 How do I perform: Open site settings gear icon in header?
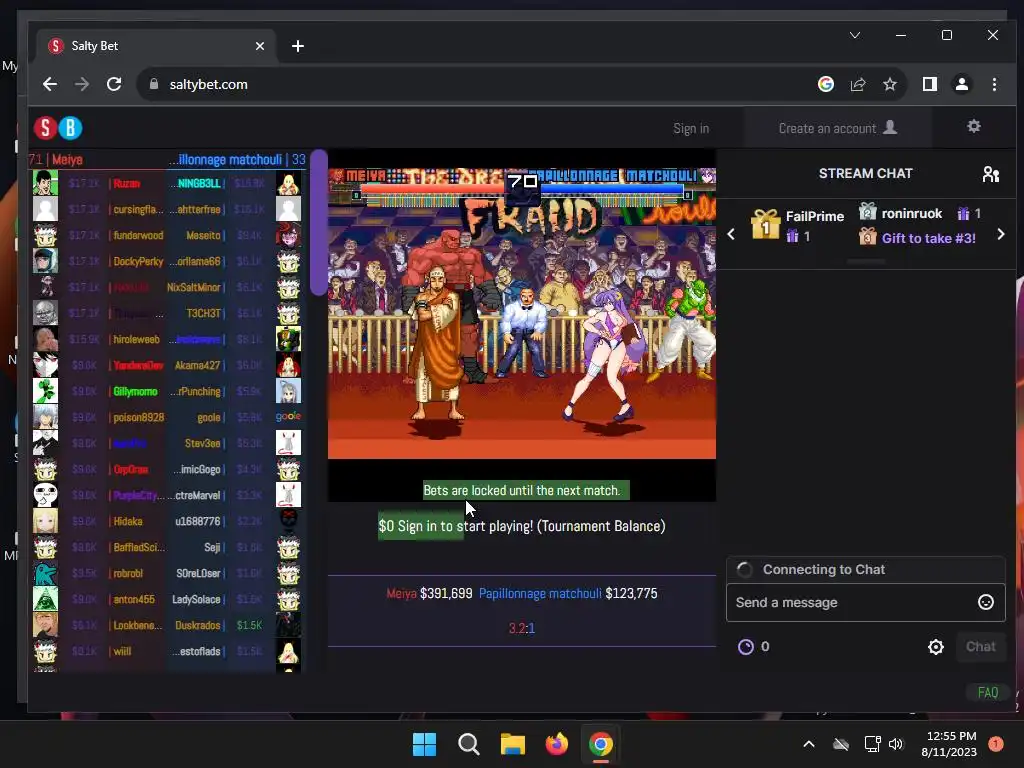(974, 127)
